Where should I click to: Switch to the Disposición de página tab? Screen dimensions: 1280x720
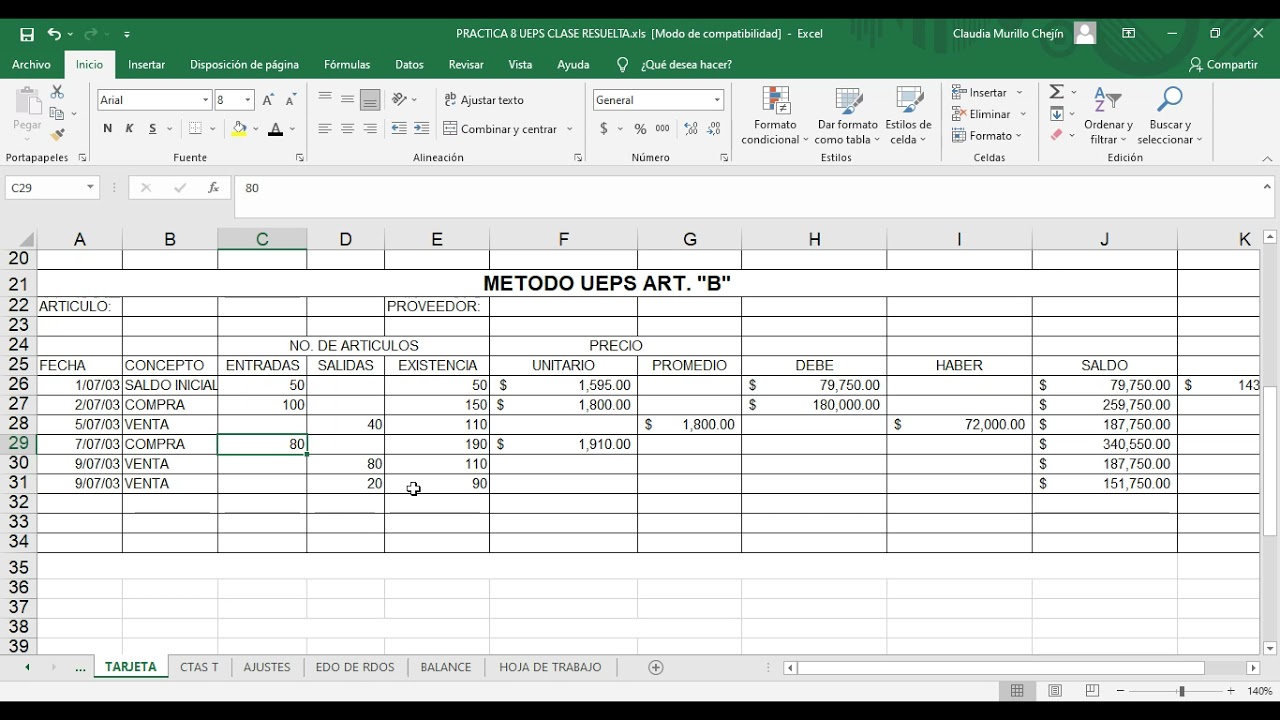click(244, 64)
